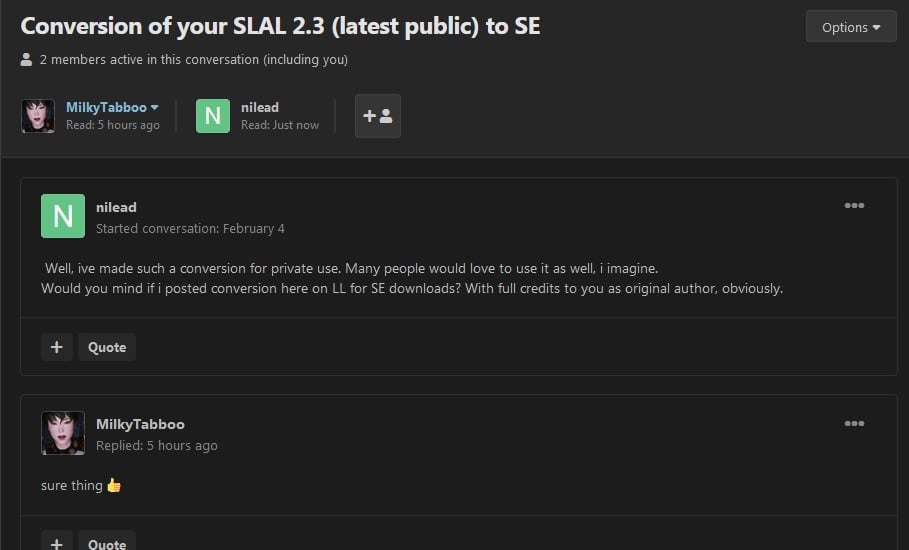Open nilead profile from message author name
909x550 pixels.
tap(117, 207)
